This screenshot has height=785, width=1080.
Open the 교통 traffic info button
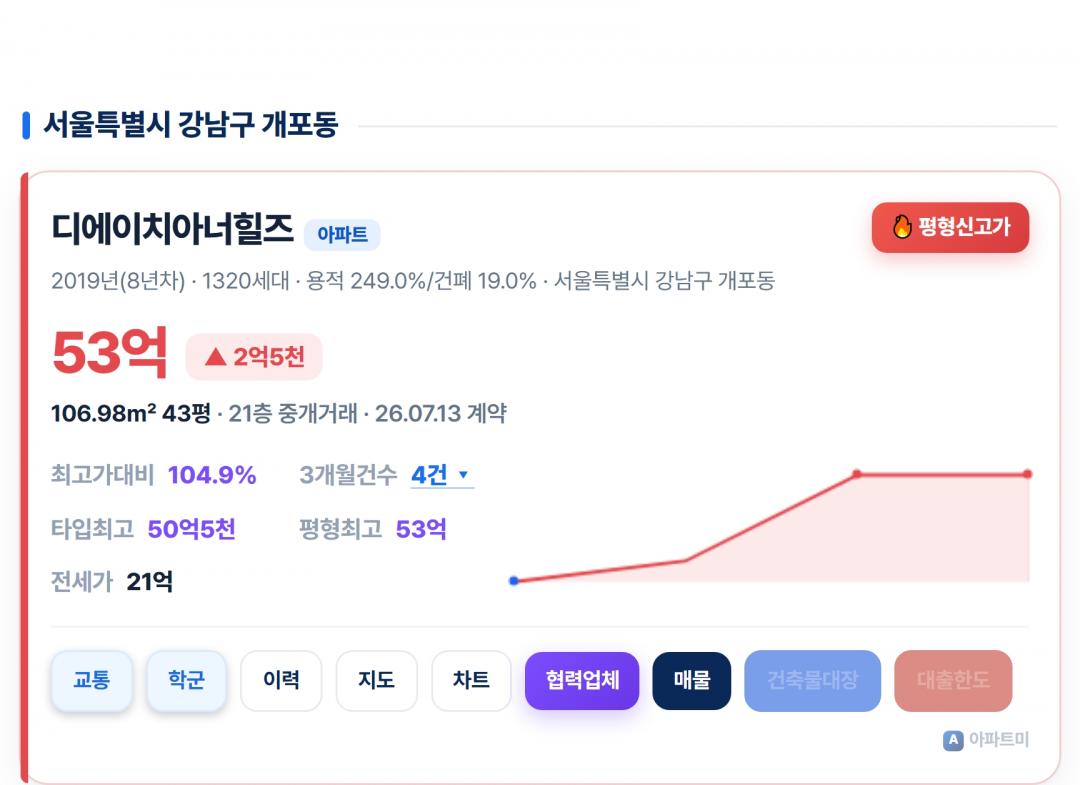point(92,680)
